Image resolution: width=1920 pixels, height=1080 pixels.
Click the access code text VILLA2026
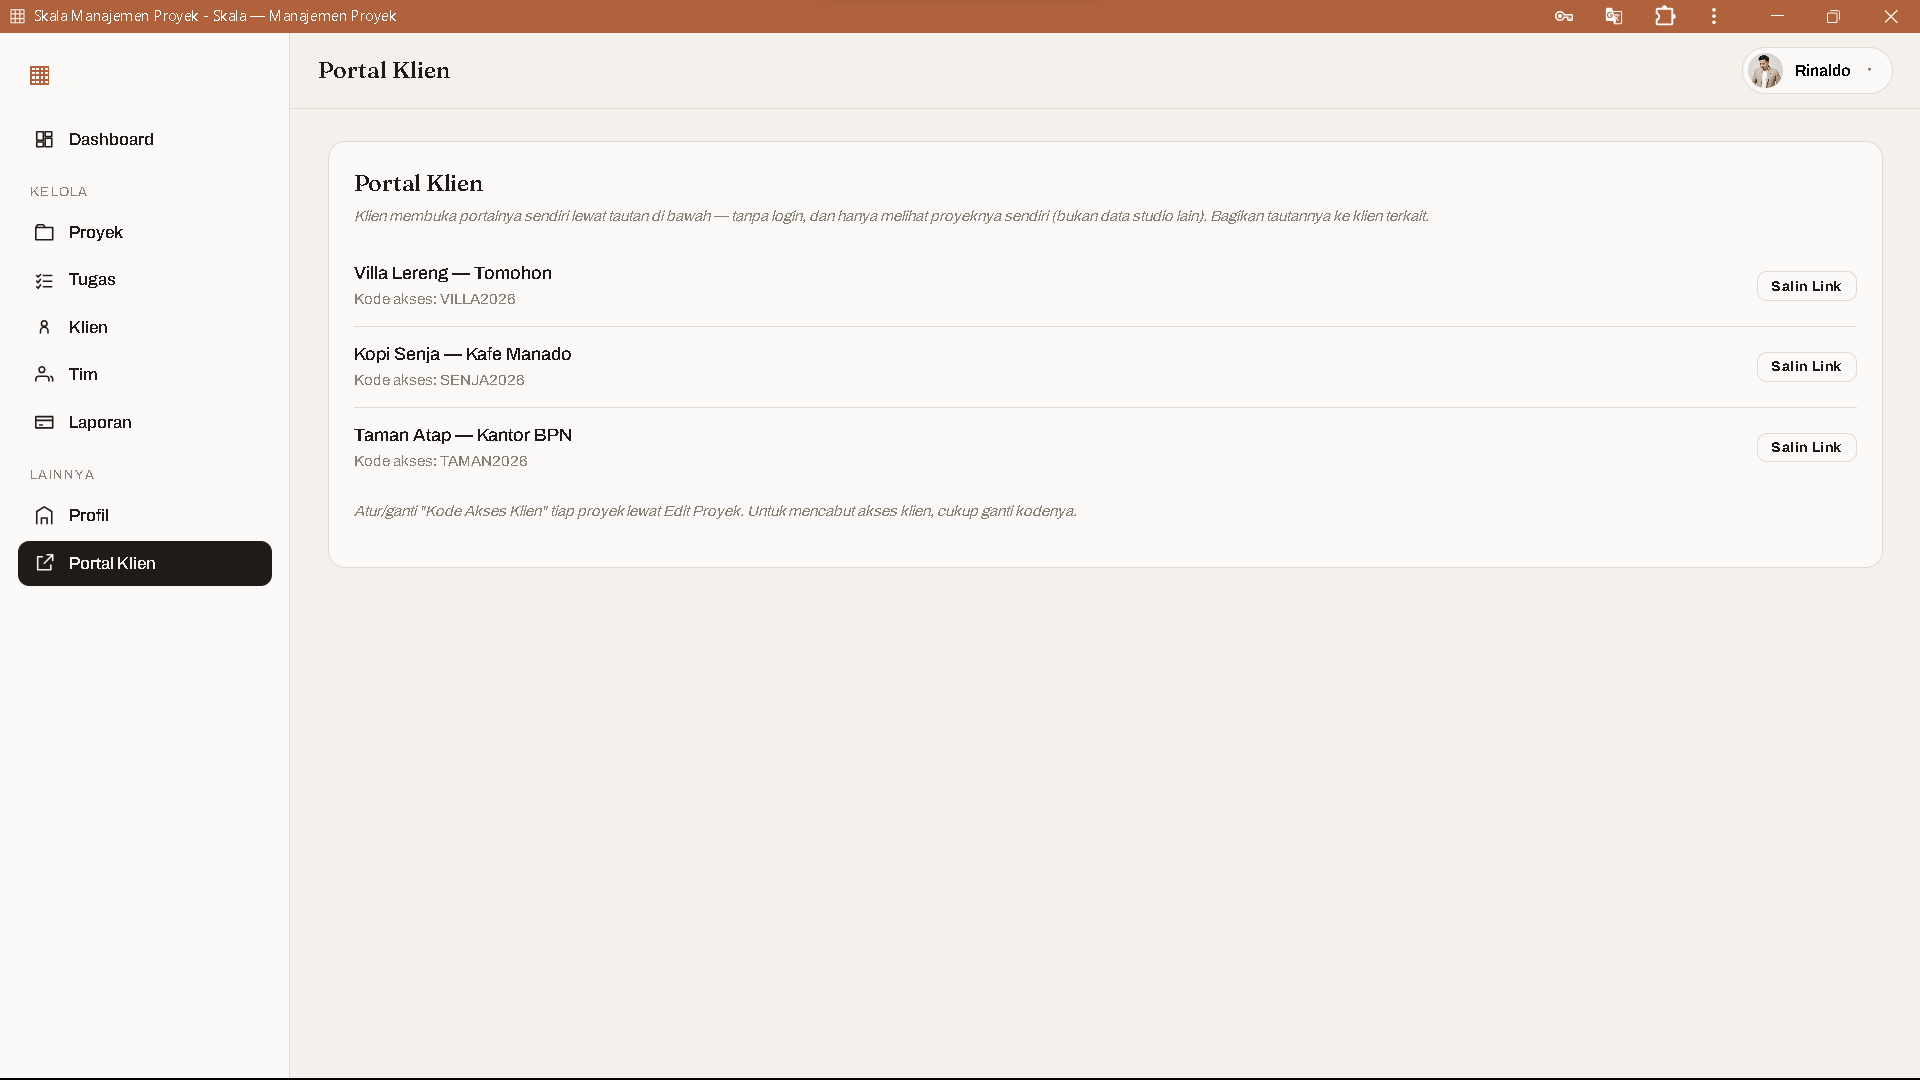[478, 299]
